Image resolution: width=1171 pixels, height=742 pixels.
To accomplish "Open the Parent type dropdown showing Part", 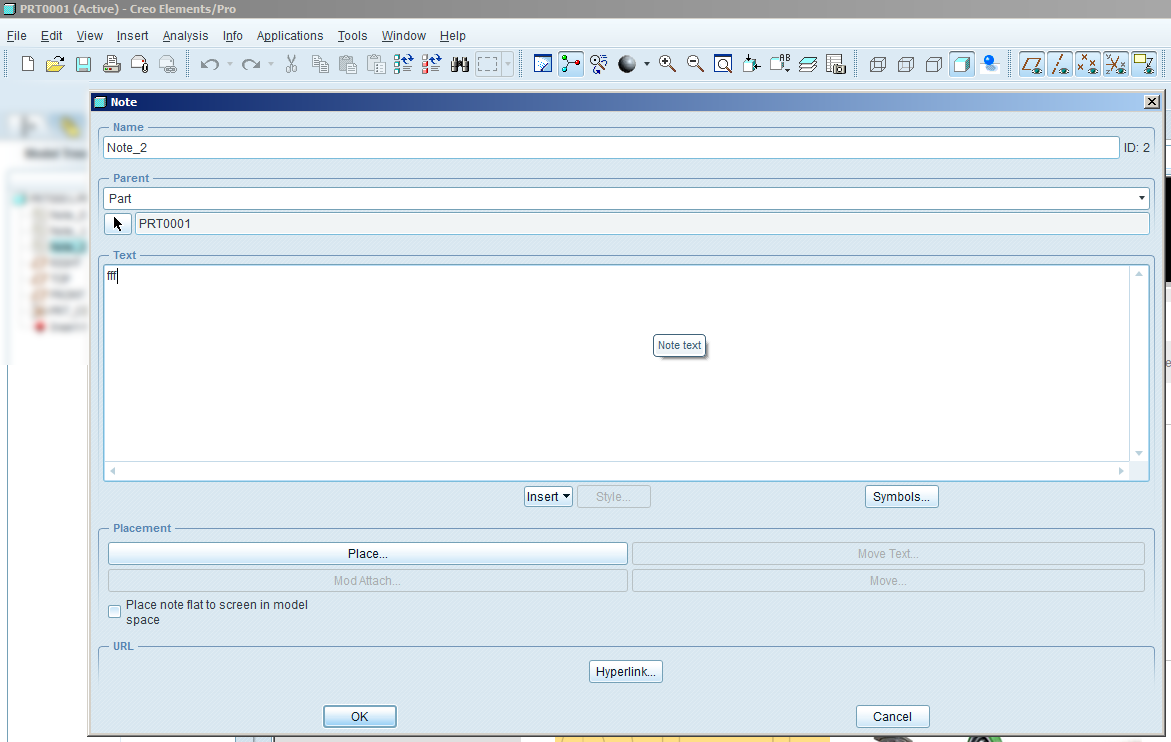I will [625, 199].
